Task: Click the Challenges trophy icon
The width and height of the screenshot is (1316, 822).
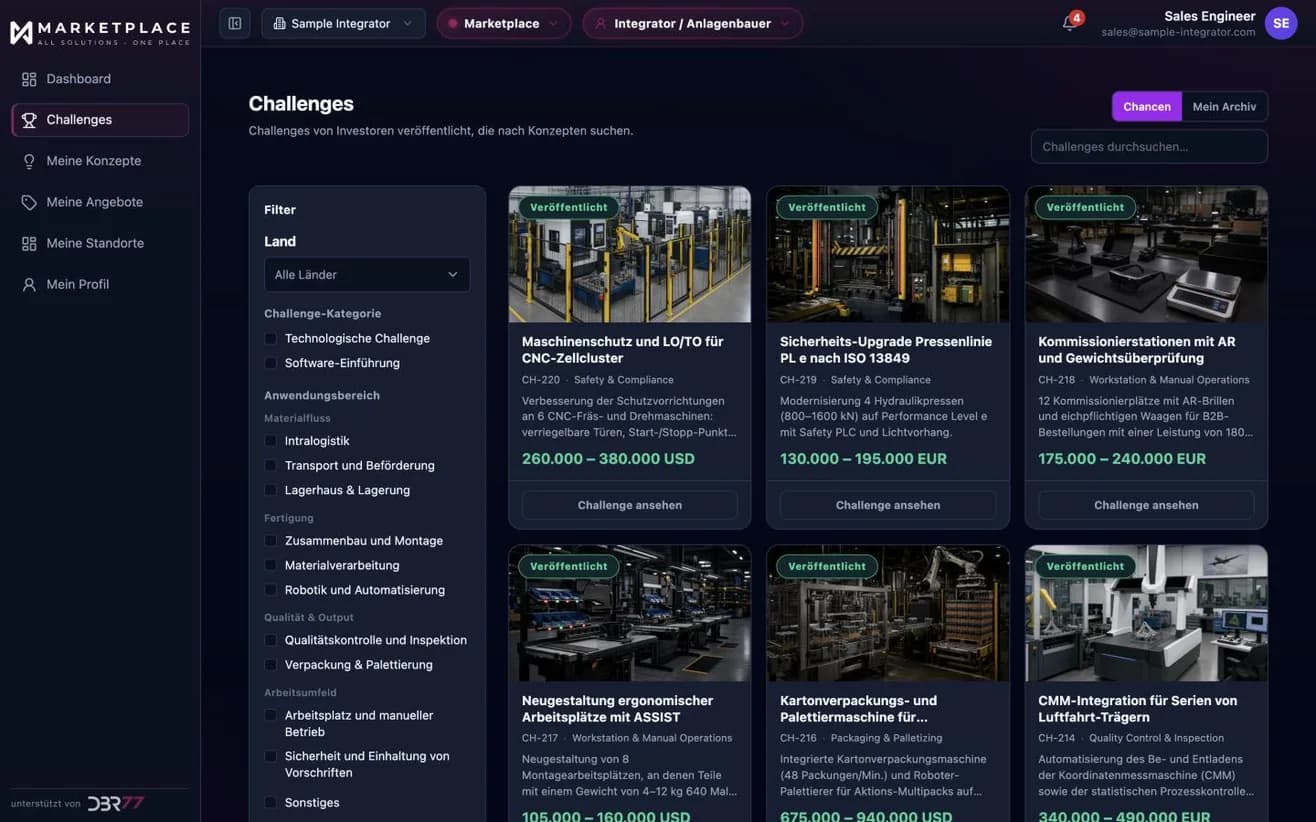Action: [x=29, y=120]
